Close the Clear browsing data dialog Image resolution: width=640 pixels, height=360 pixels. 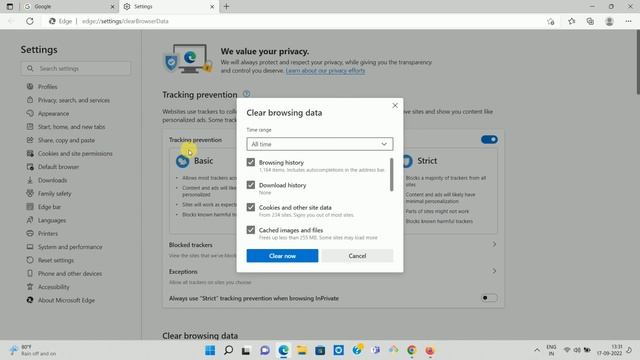395,106
